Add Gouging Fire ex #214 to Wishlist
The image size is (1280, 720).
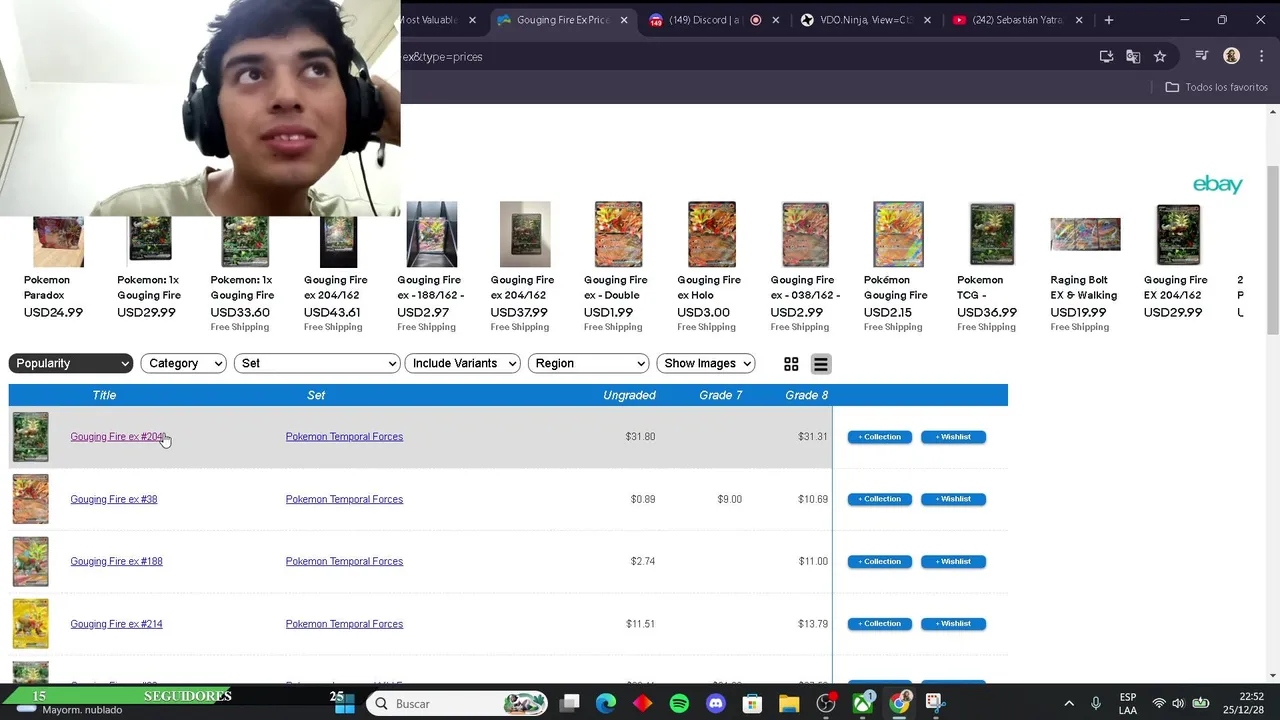(x=953, y=624)
